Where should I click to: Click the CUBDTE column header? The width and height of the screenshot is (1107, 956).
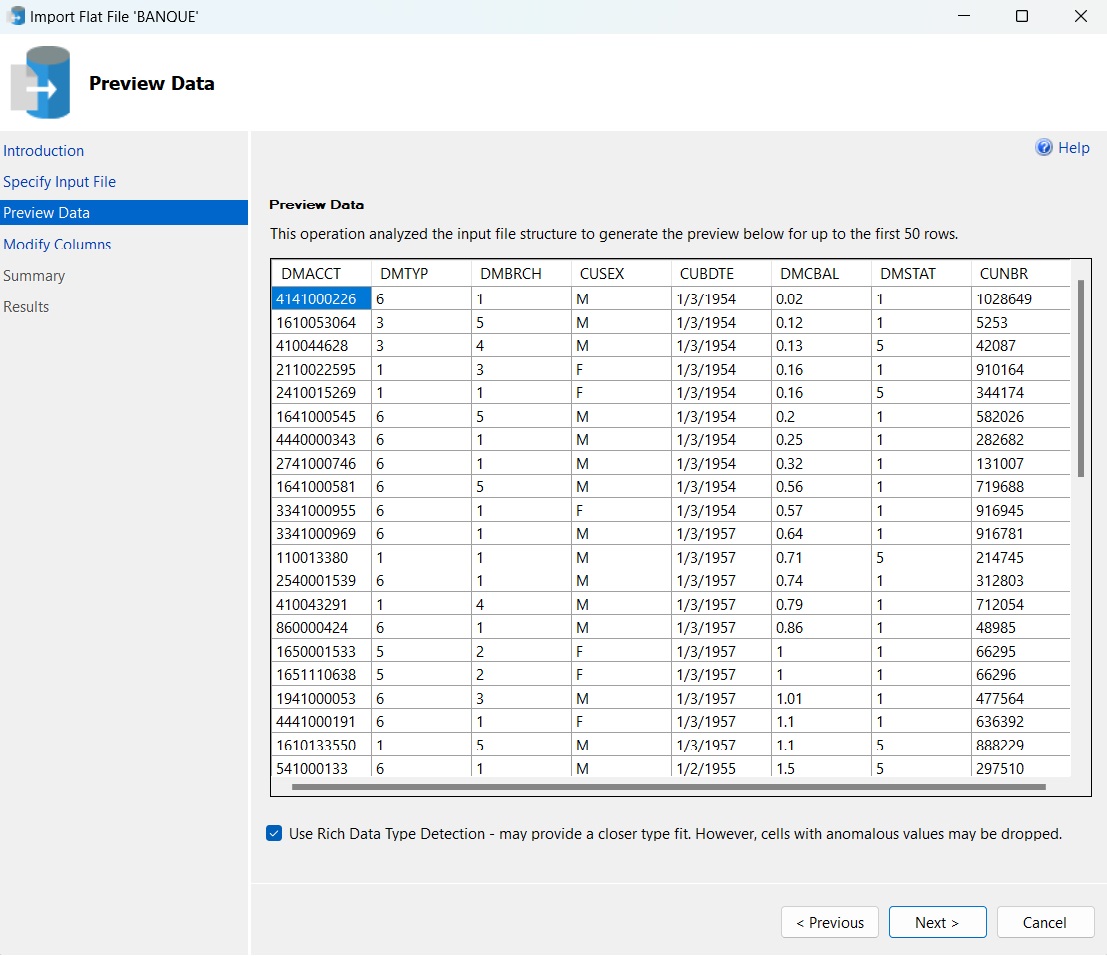[x=707, y=274]
